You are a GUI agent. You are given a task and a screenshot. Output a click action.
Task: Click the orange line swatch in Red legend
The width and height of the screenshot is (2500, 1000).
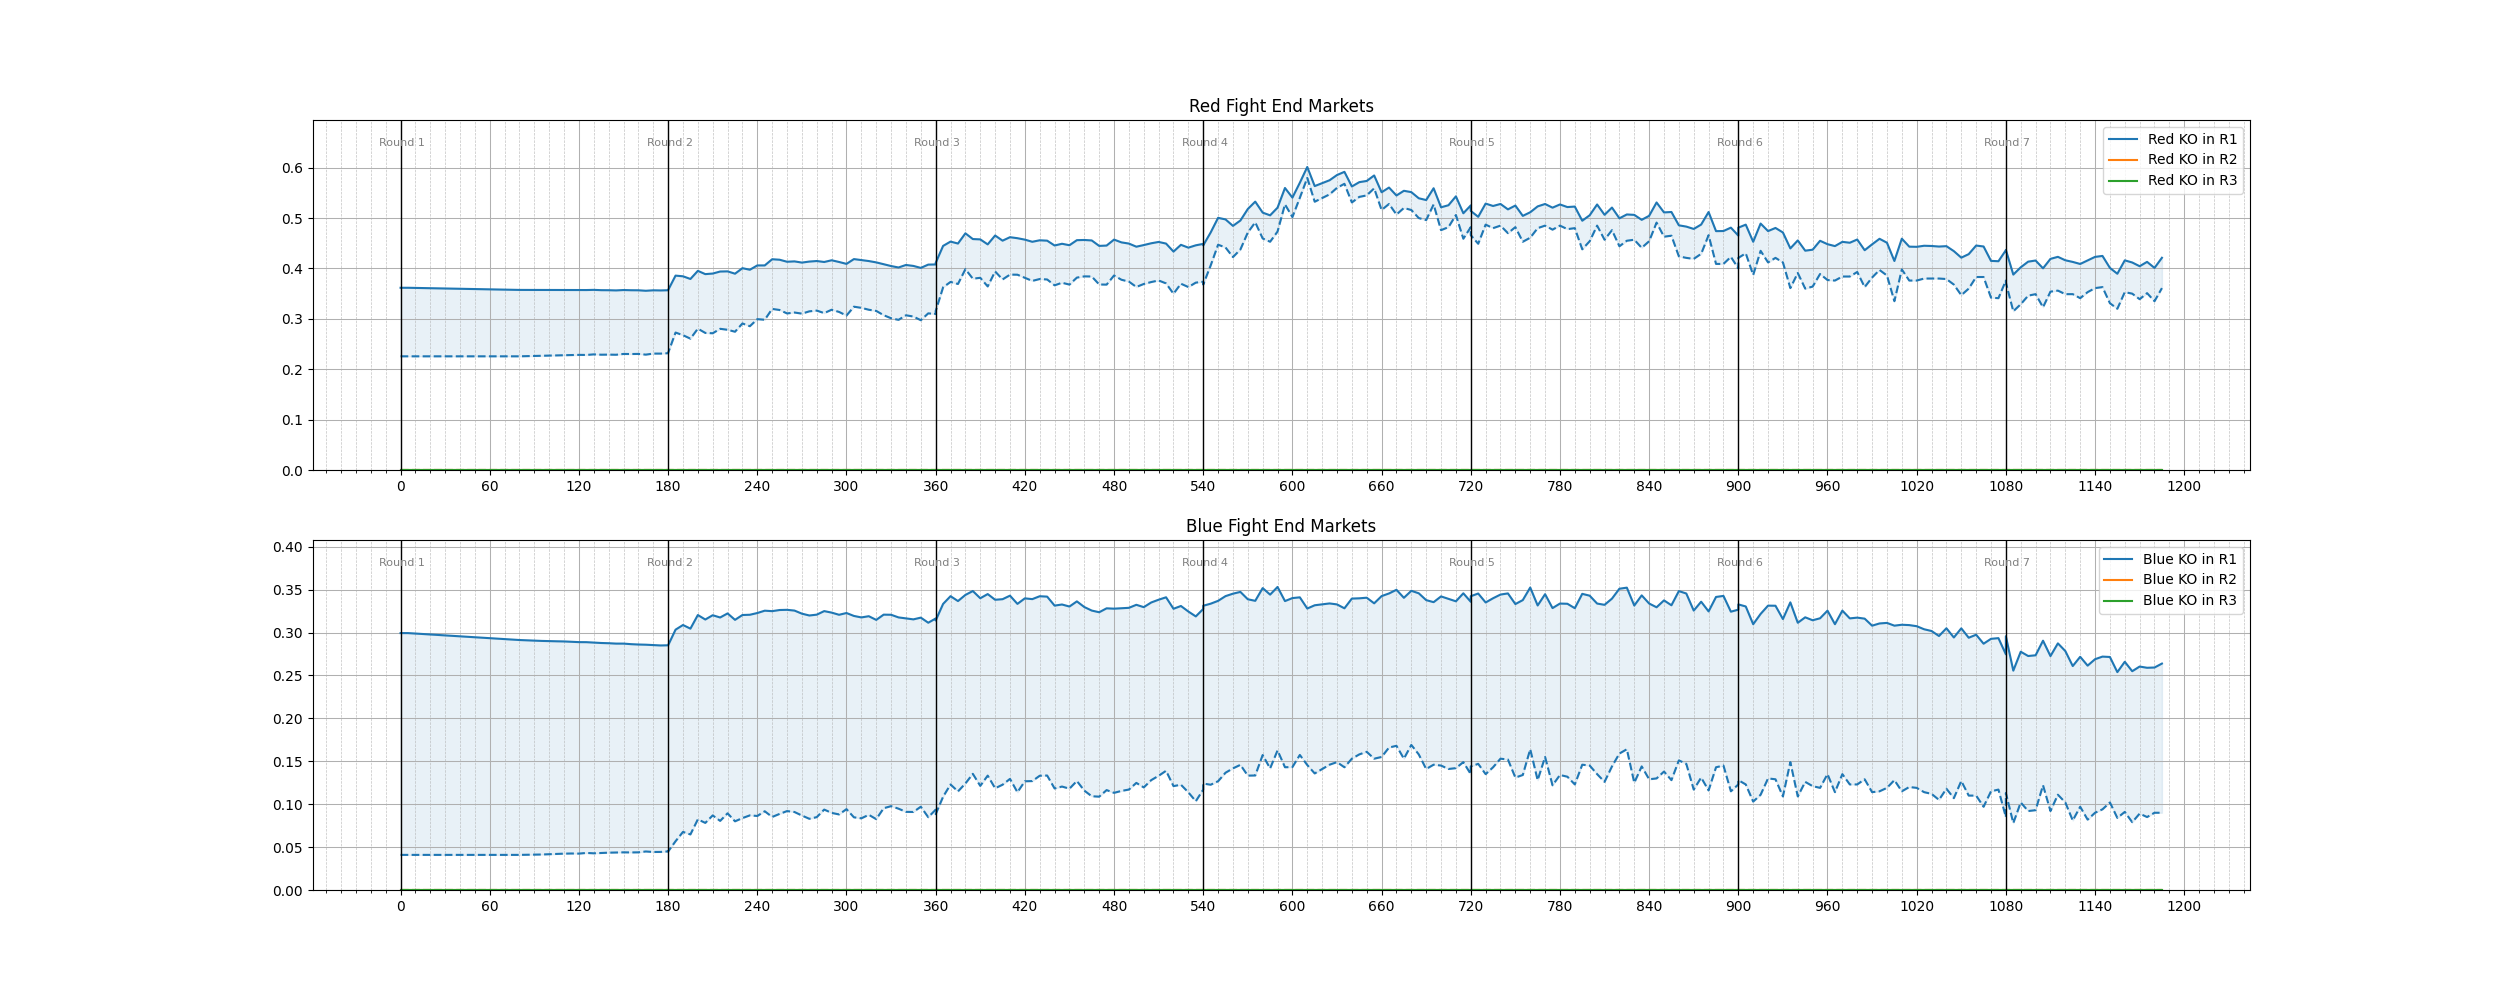(2122, 160)
